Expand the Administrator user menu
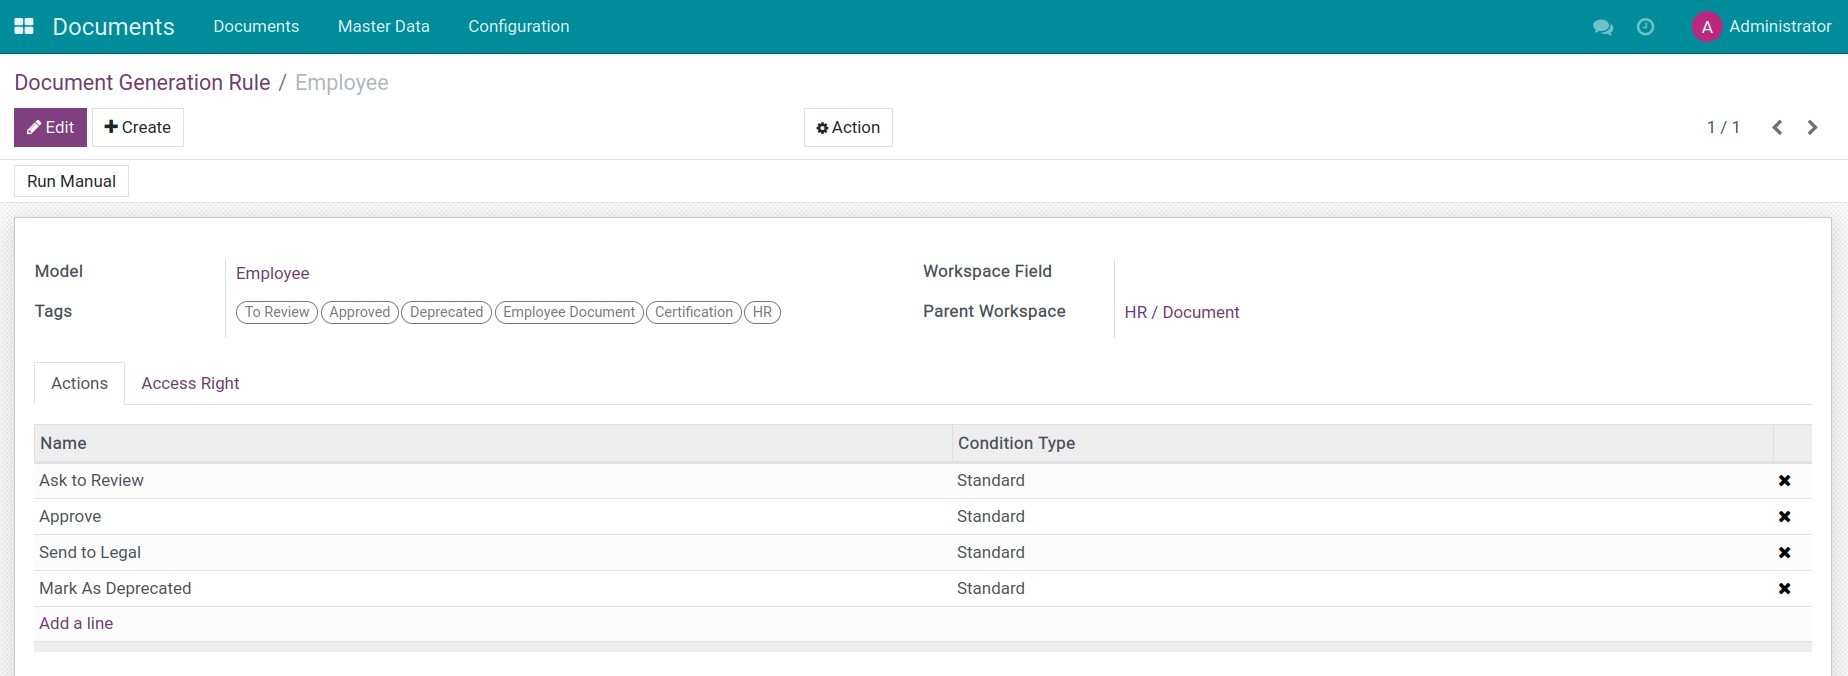This screenshot has width=1848, height=676. pos(1762,27)
